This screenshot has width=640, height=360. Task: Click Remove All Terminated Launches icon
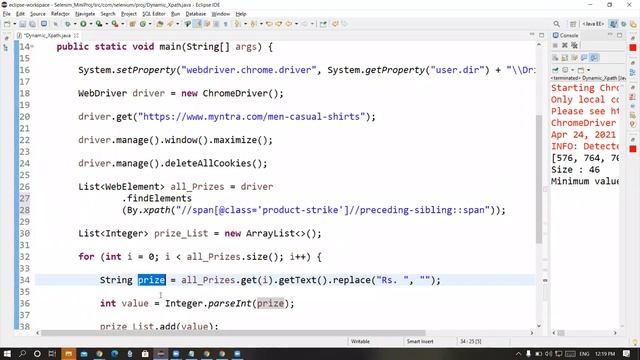point(575,45)
